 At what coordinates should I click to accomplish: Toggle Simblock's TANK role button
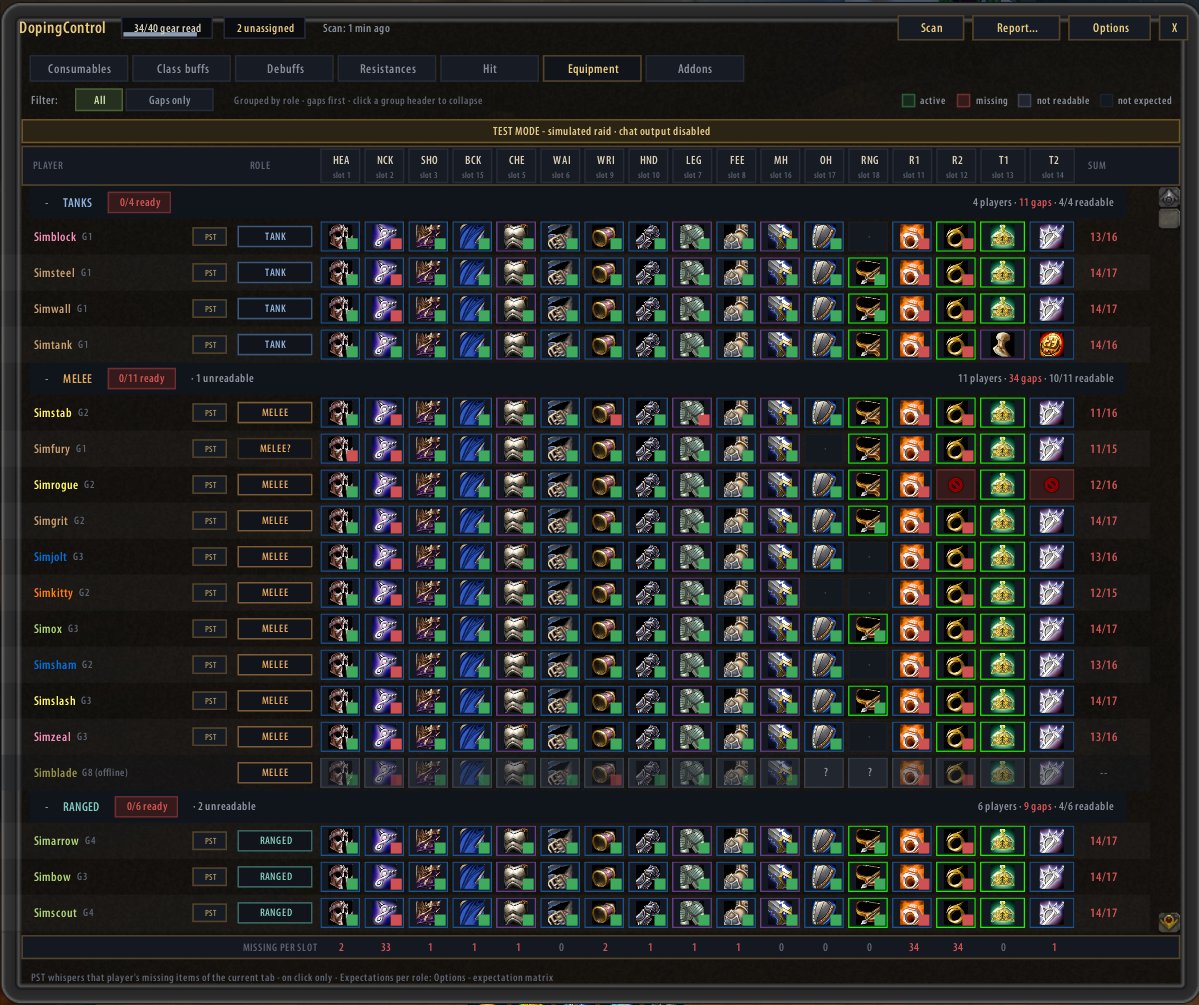[x=275, y=237]
